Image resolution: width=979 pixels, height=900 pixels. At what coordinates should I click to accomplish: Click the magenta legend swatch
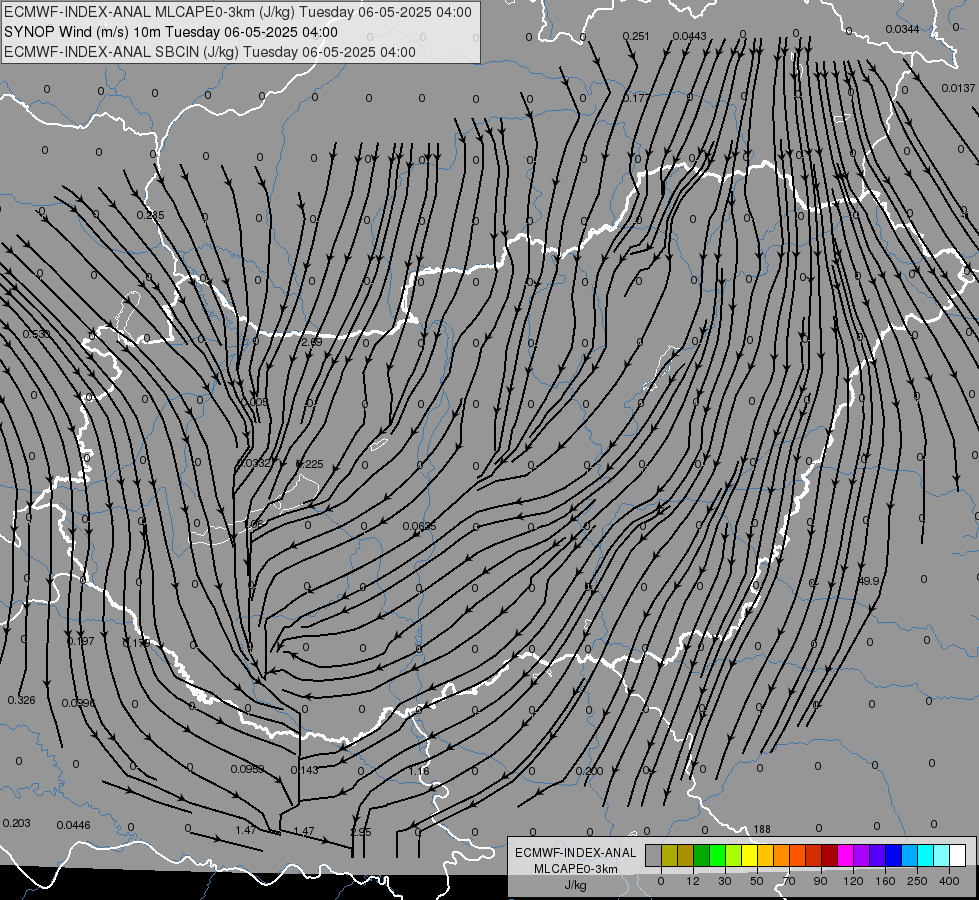click(845, 855)
